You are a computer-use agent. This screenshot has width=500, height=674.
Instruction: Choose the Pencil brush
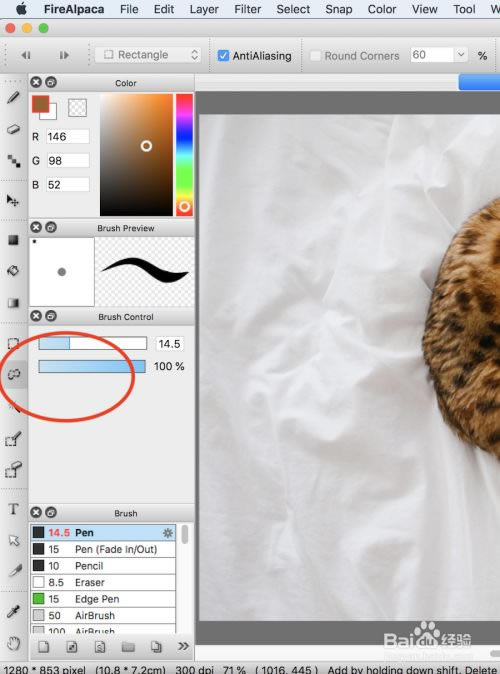pyautogui.click(x=103, y=566)
